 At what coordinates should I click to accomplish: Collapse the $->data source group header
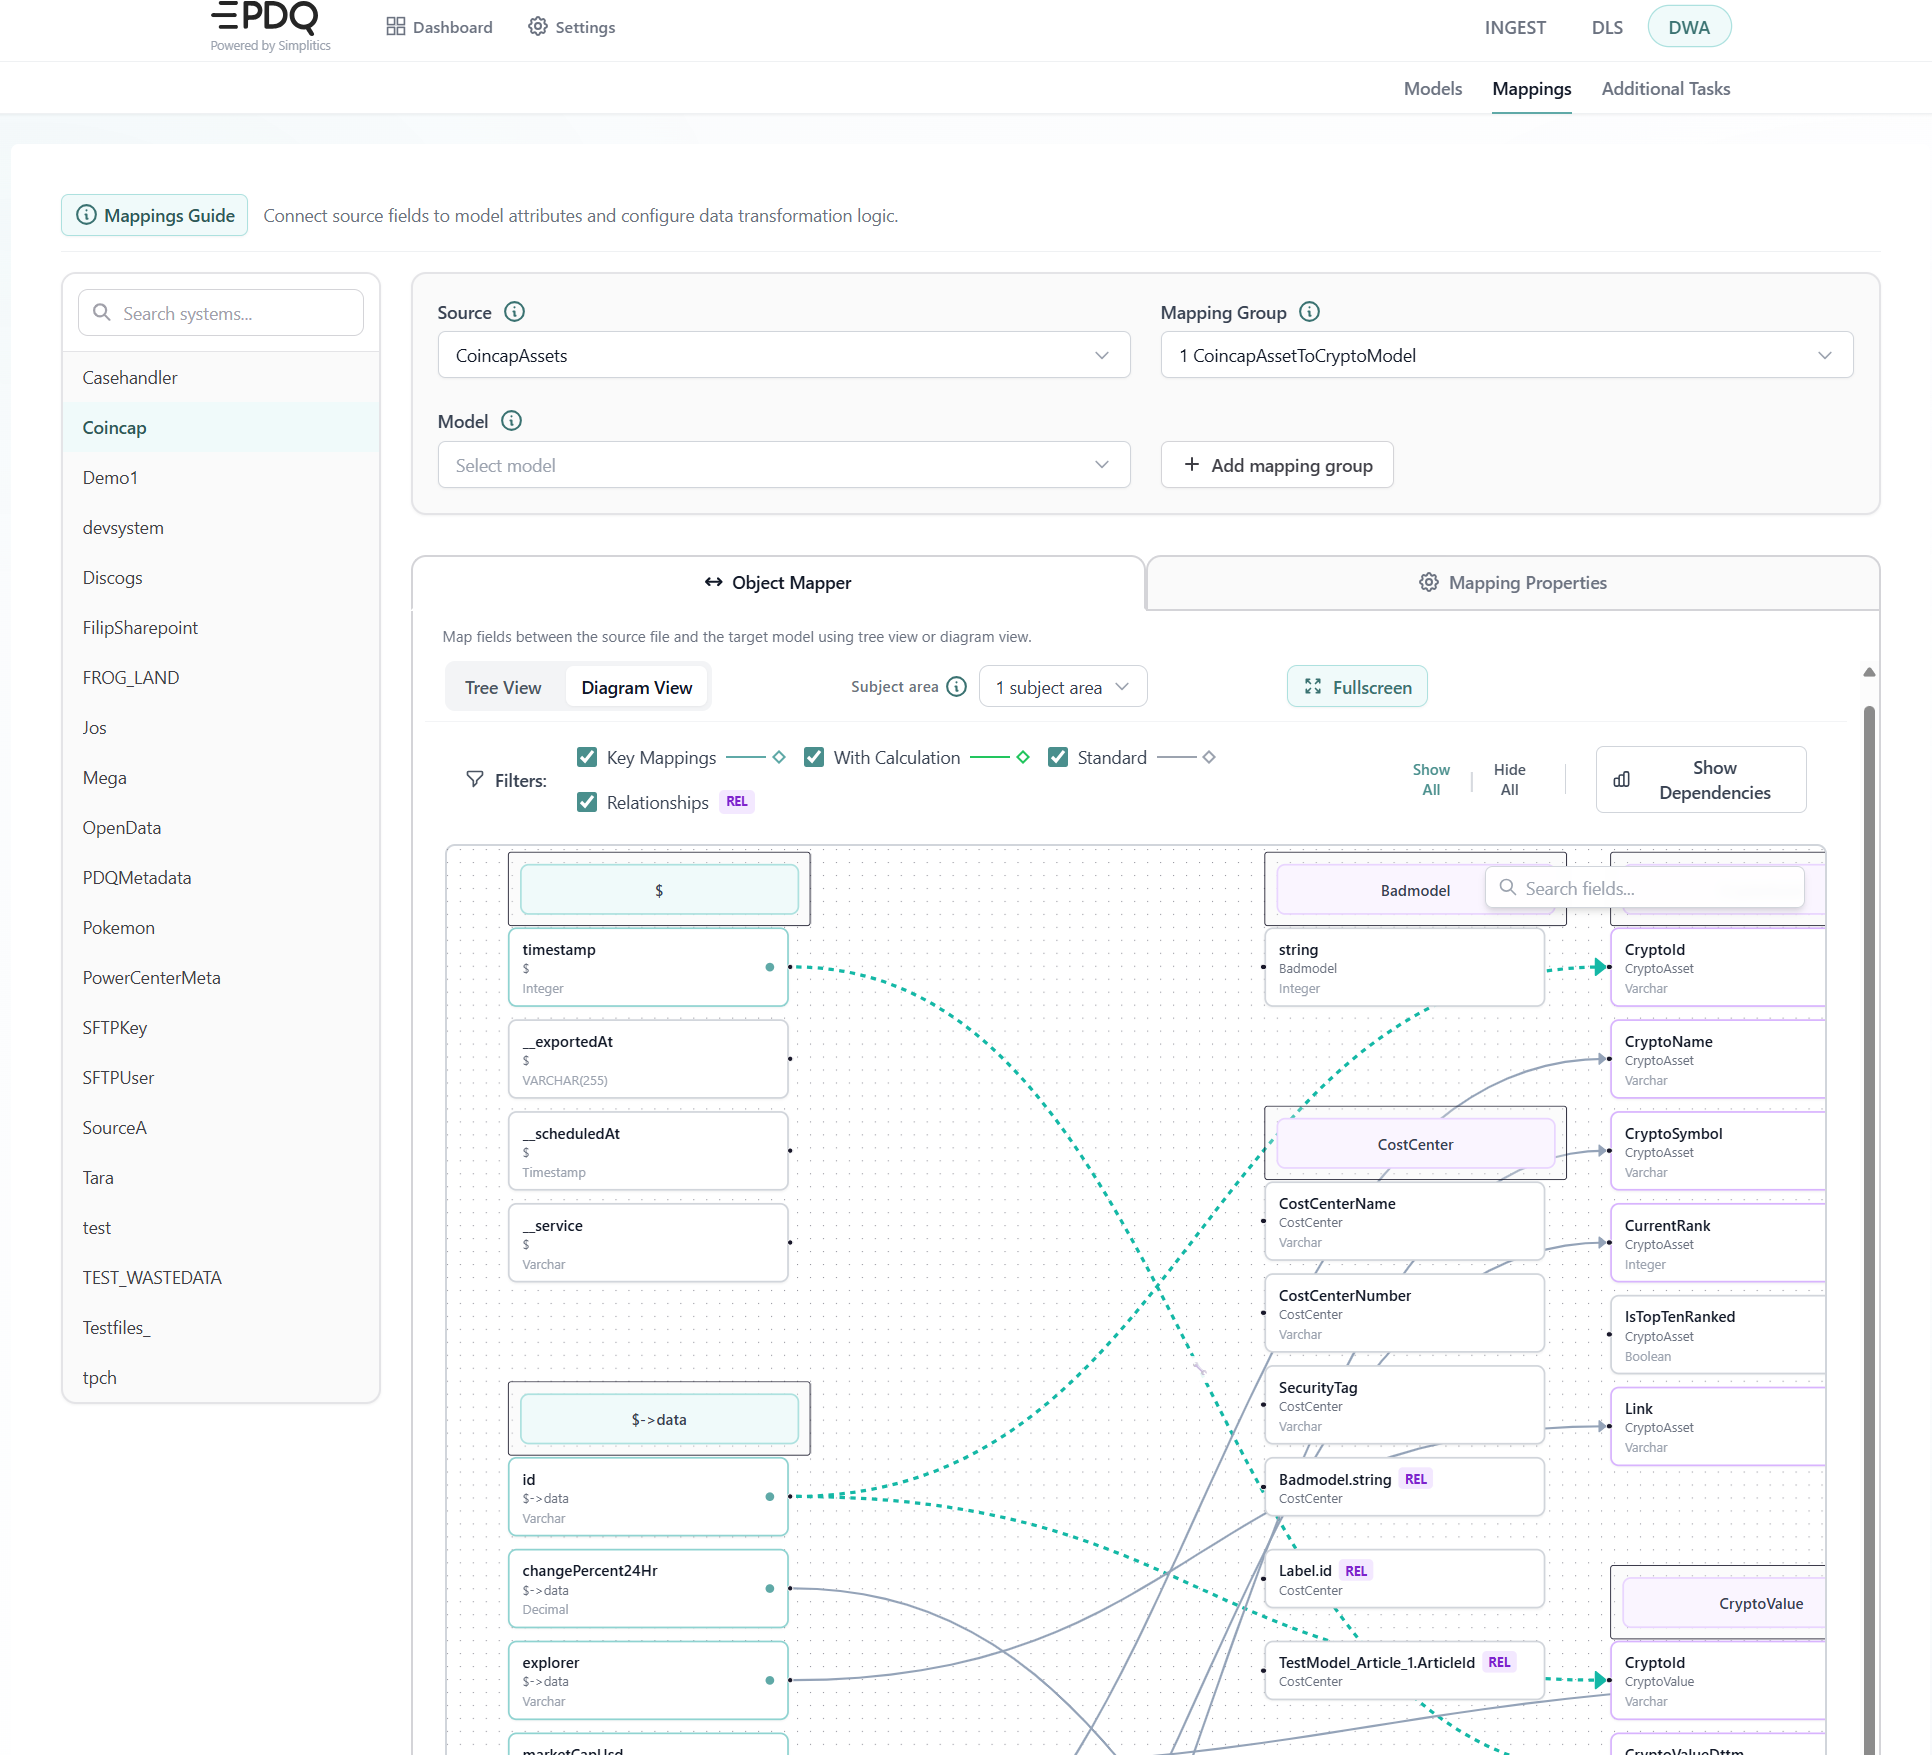(x=659, y=1419)
